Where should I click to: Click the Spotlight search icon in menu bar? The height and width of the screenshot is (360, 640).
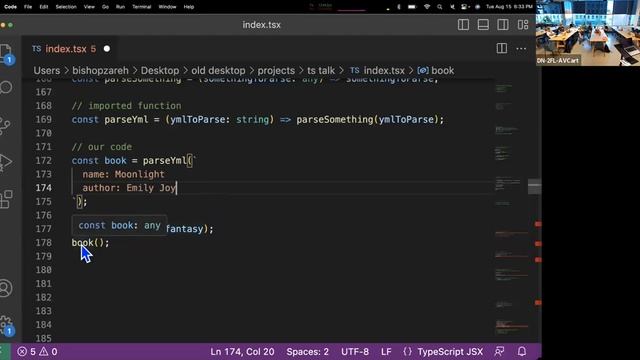pyautogui.click(x=440, y=7)
